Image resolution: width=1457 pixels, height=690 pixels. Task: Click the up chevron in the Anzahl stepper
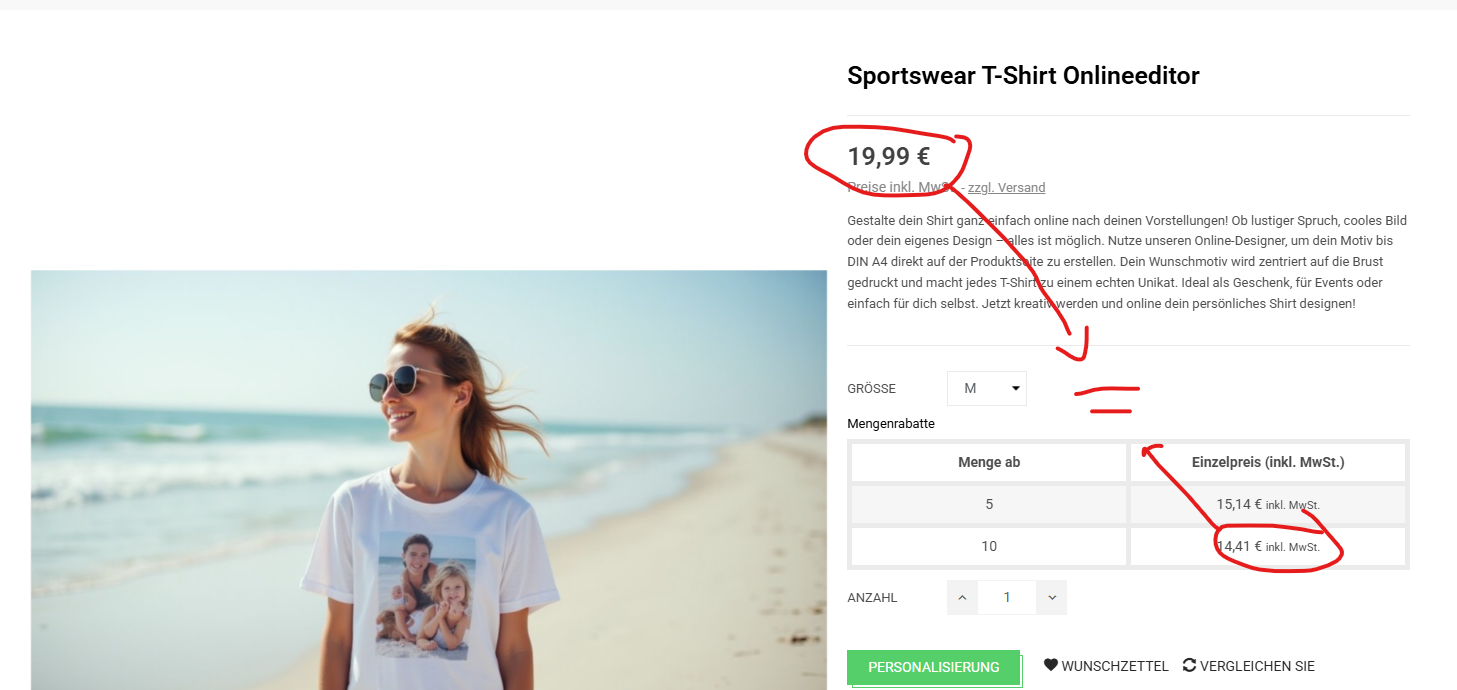point(962,597)
